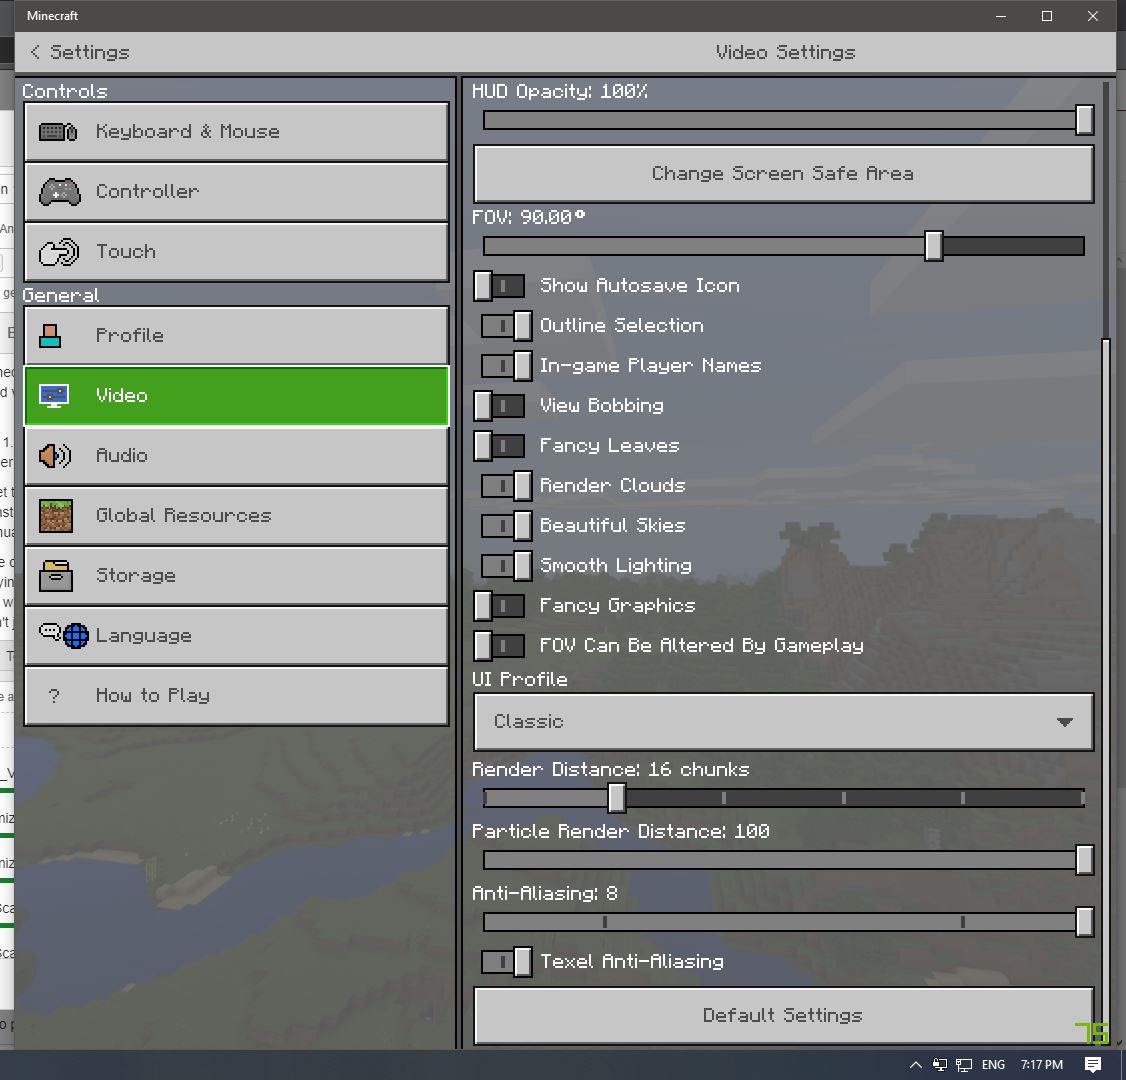
Task: Toggle Texel Anti-Aliasing switch
Action: pos(506,962)
